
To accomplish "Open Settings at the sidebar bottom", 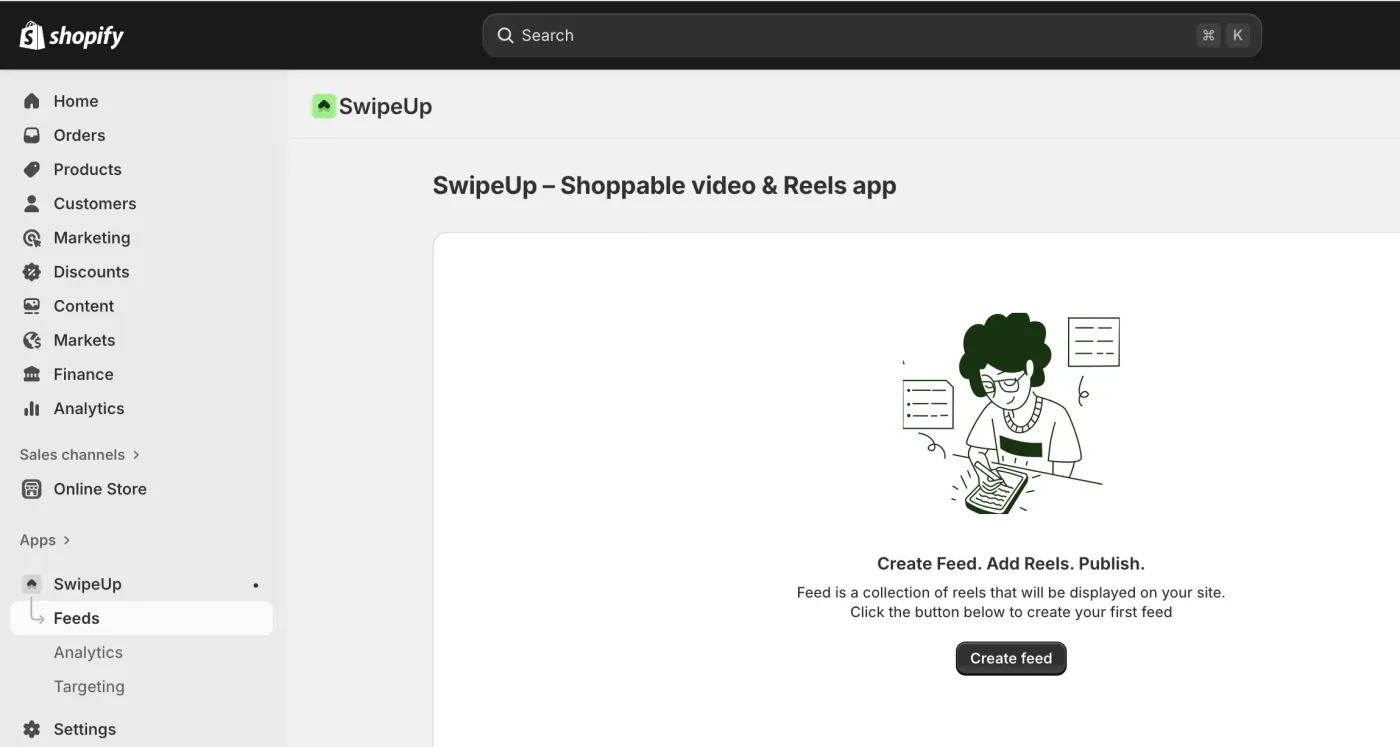I will click(x=31, y=729).
